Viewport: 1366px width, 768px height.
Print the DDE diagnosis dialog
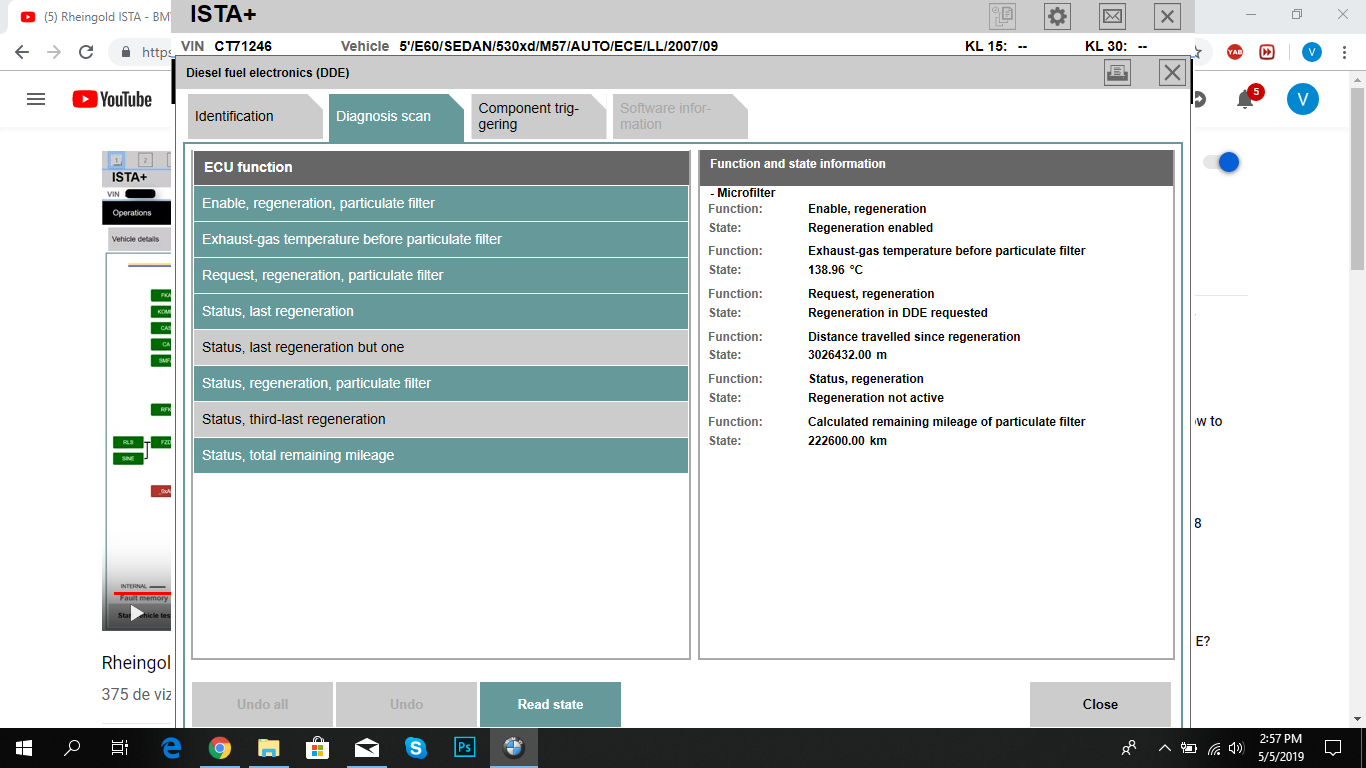1117,72
